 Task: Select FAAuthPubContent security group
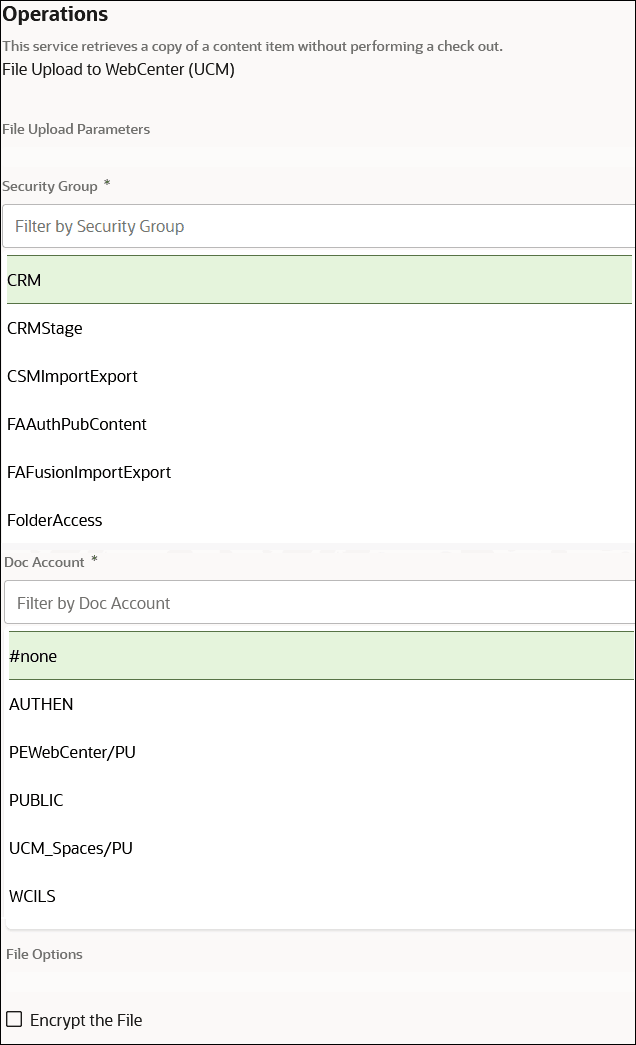(x=318, y=424)
